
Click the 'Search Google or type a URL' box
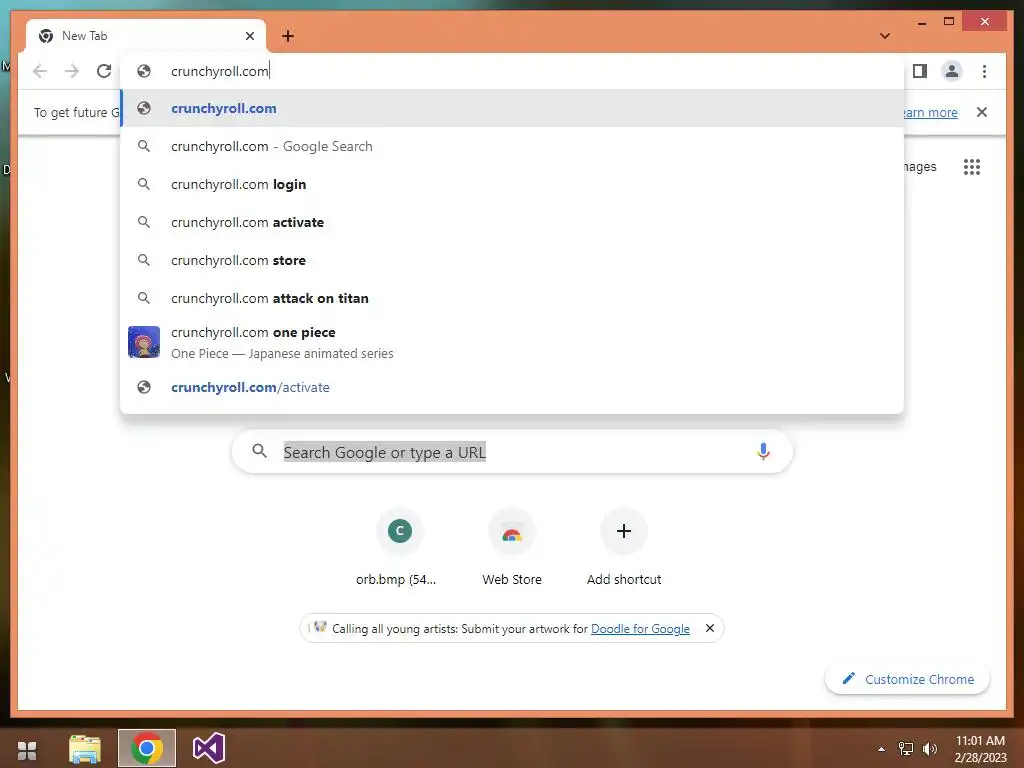tap(512, 452)
